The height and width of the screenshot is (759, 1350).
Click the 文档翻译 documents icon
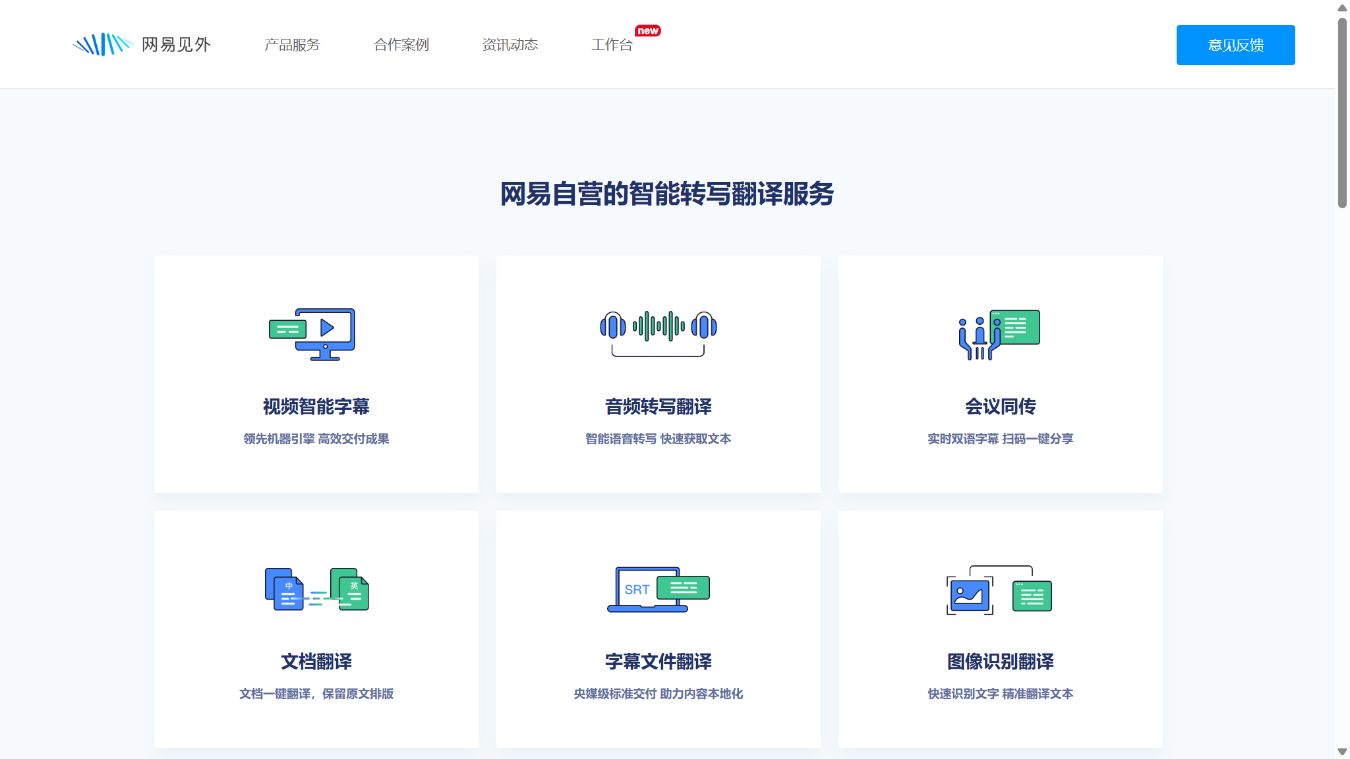coord(317,589)
